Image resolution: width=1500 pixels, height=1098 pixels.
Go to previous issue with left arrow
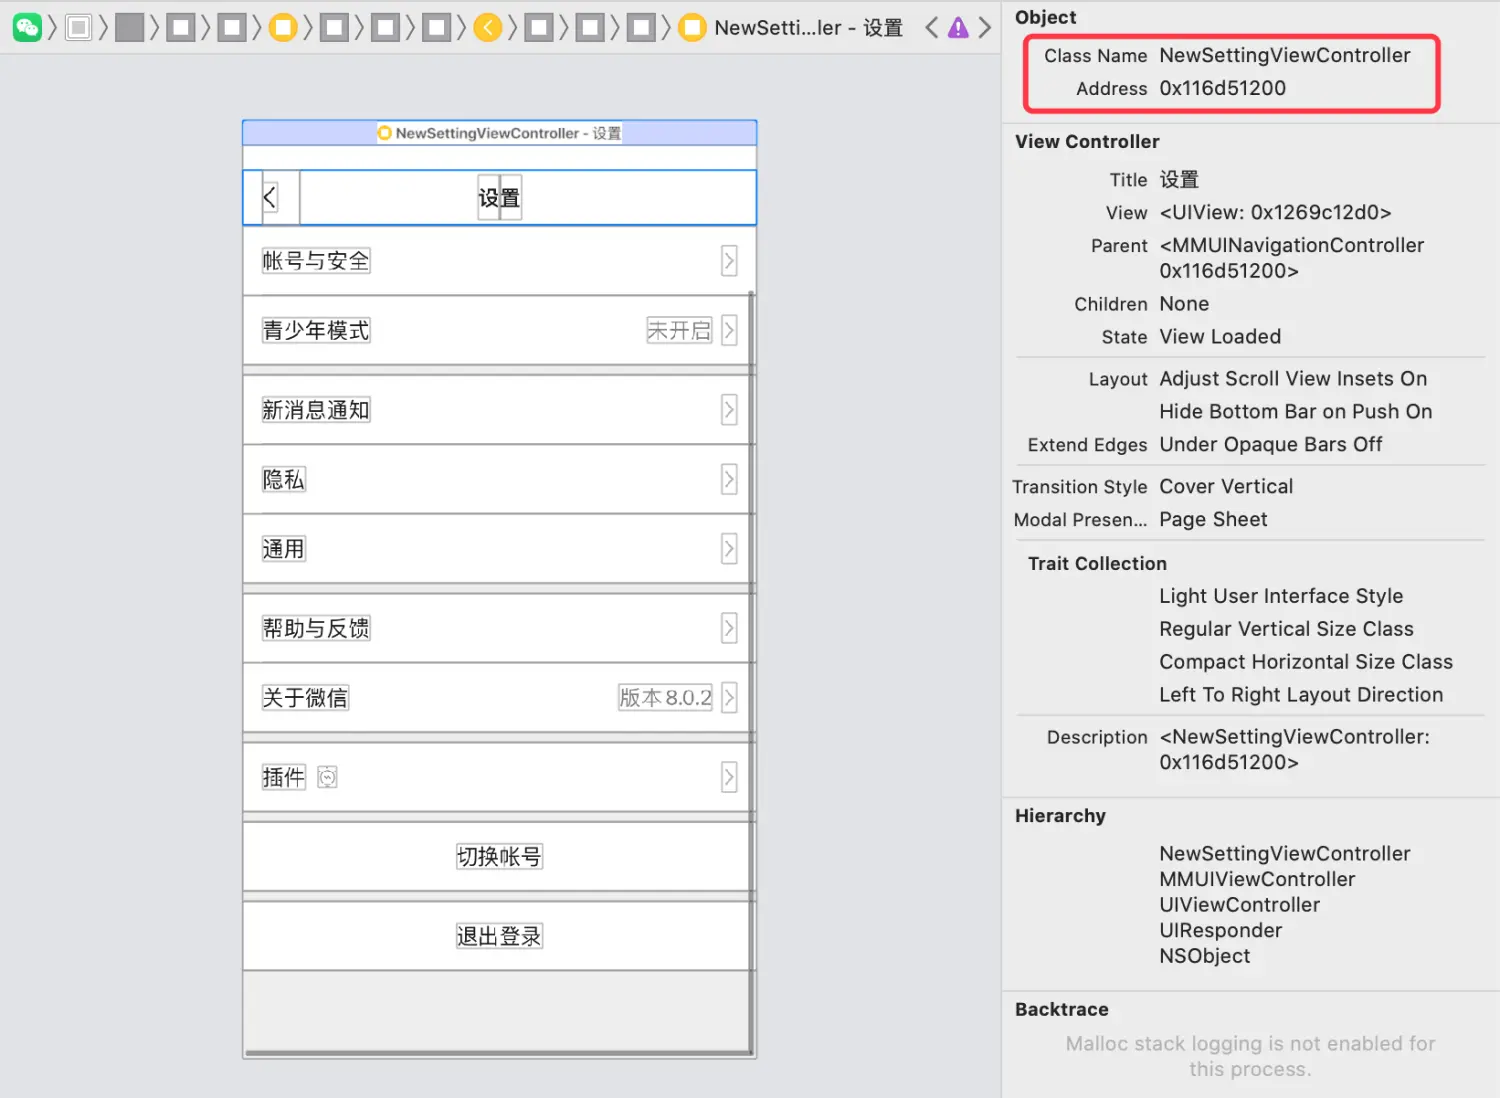(931, 27)
